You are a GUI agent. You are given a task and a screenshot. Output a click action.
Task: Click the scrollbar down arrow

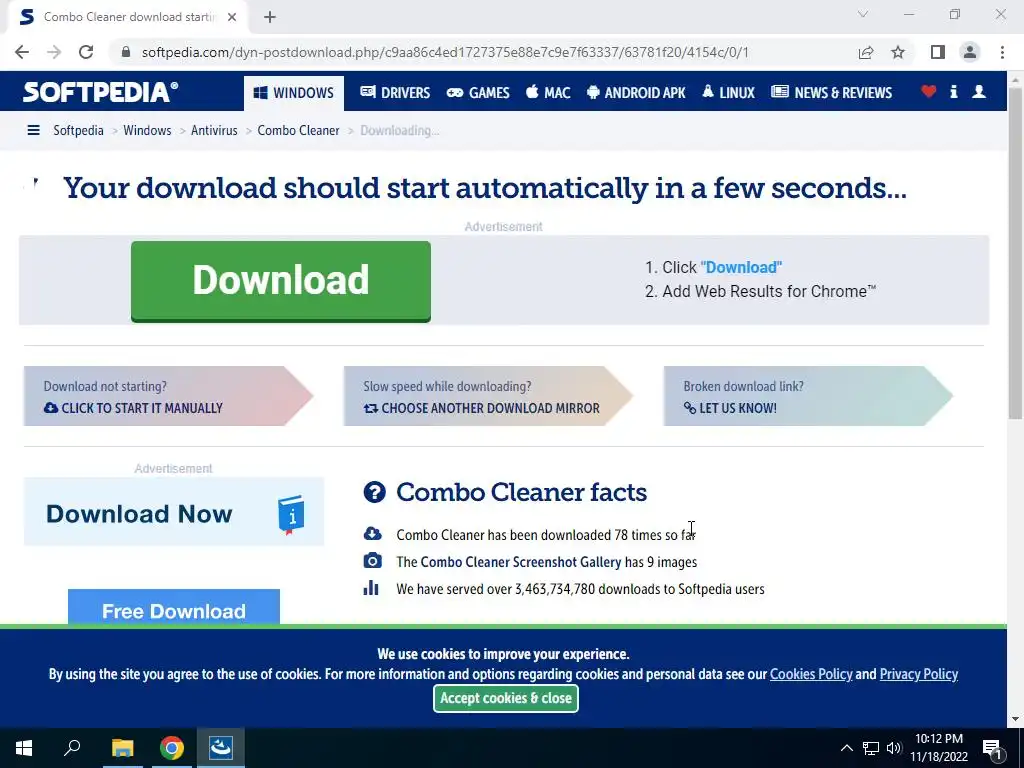(1015, 719)
